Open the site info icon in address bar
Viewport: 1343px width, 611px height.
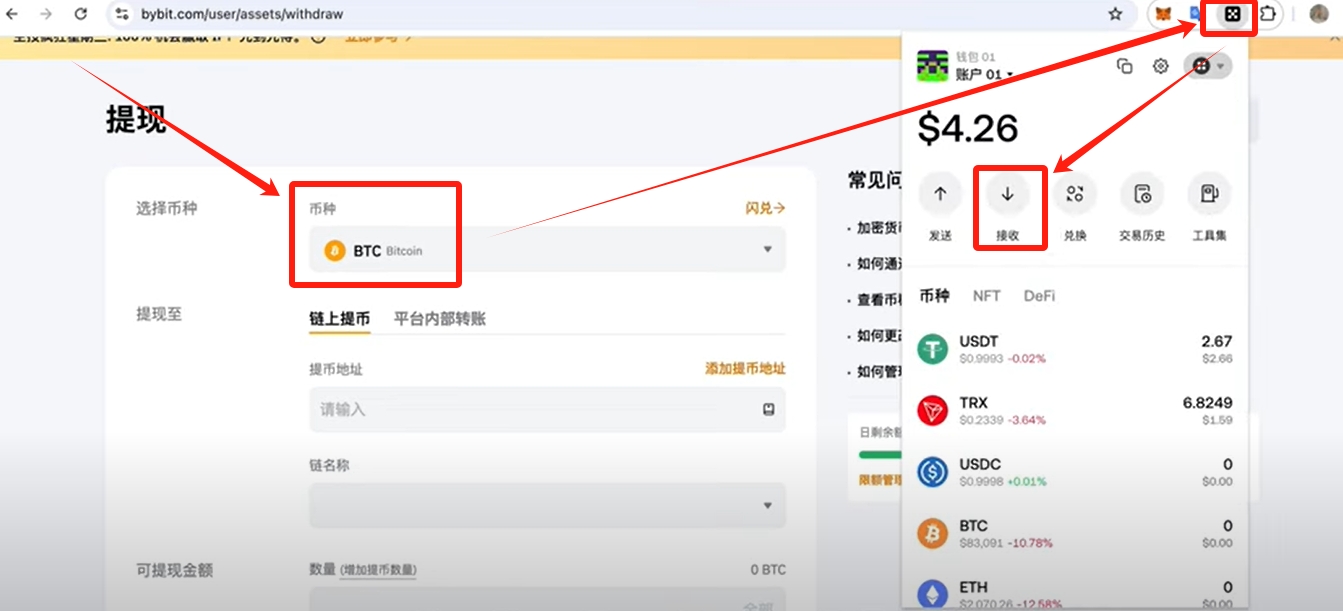(x=121, y=14)
